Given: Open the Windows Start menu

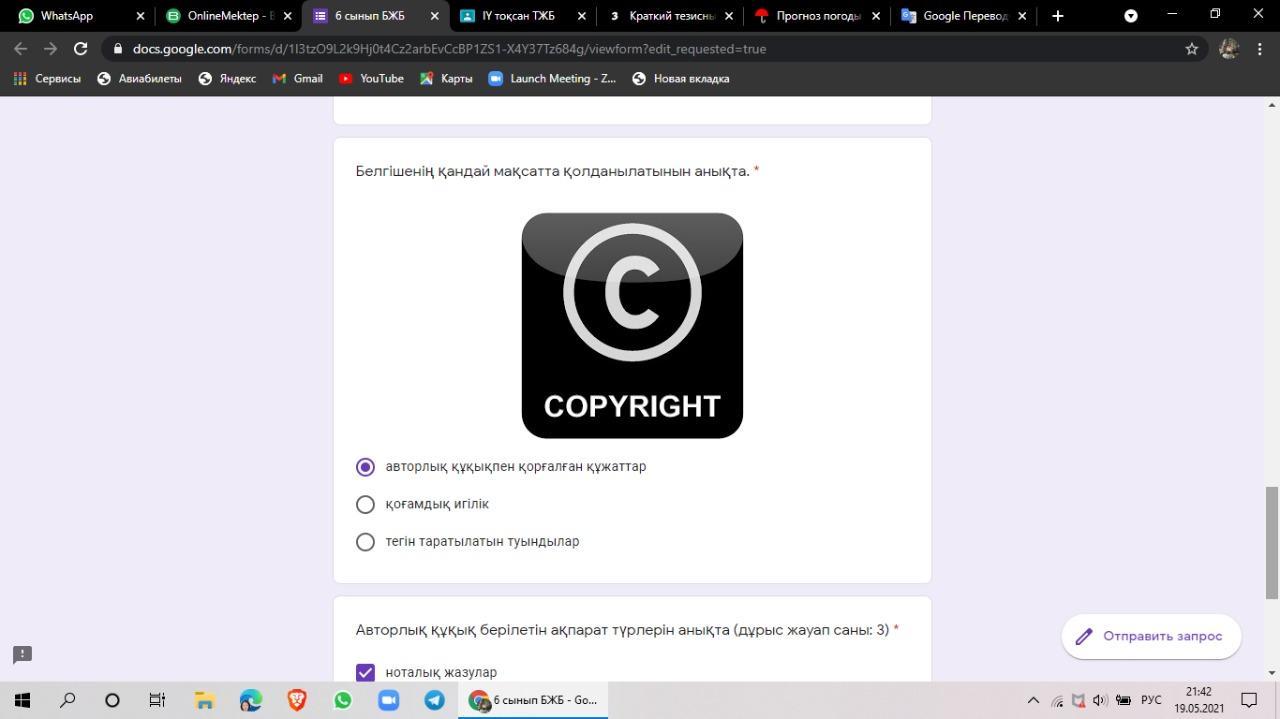Looking at the screenshot, I should point(22,700).
